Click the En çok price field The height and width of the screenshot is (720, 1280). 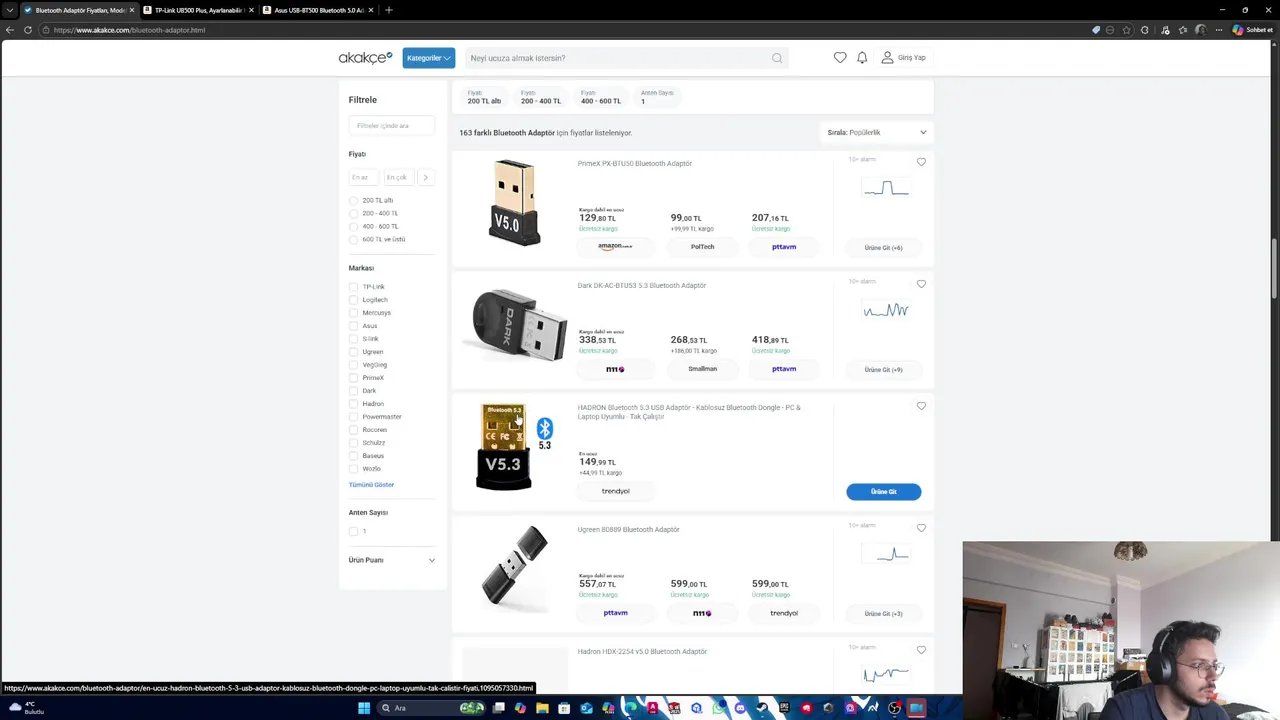click(x=398, y=177)
